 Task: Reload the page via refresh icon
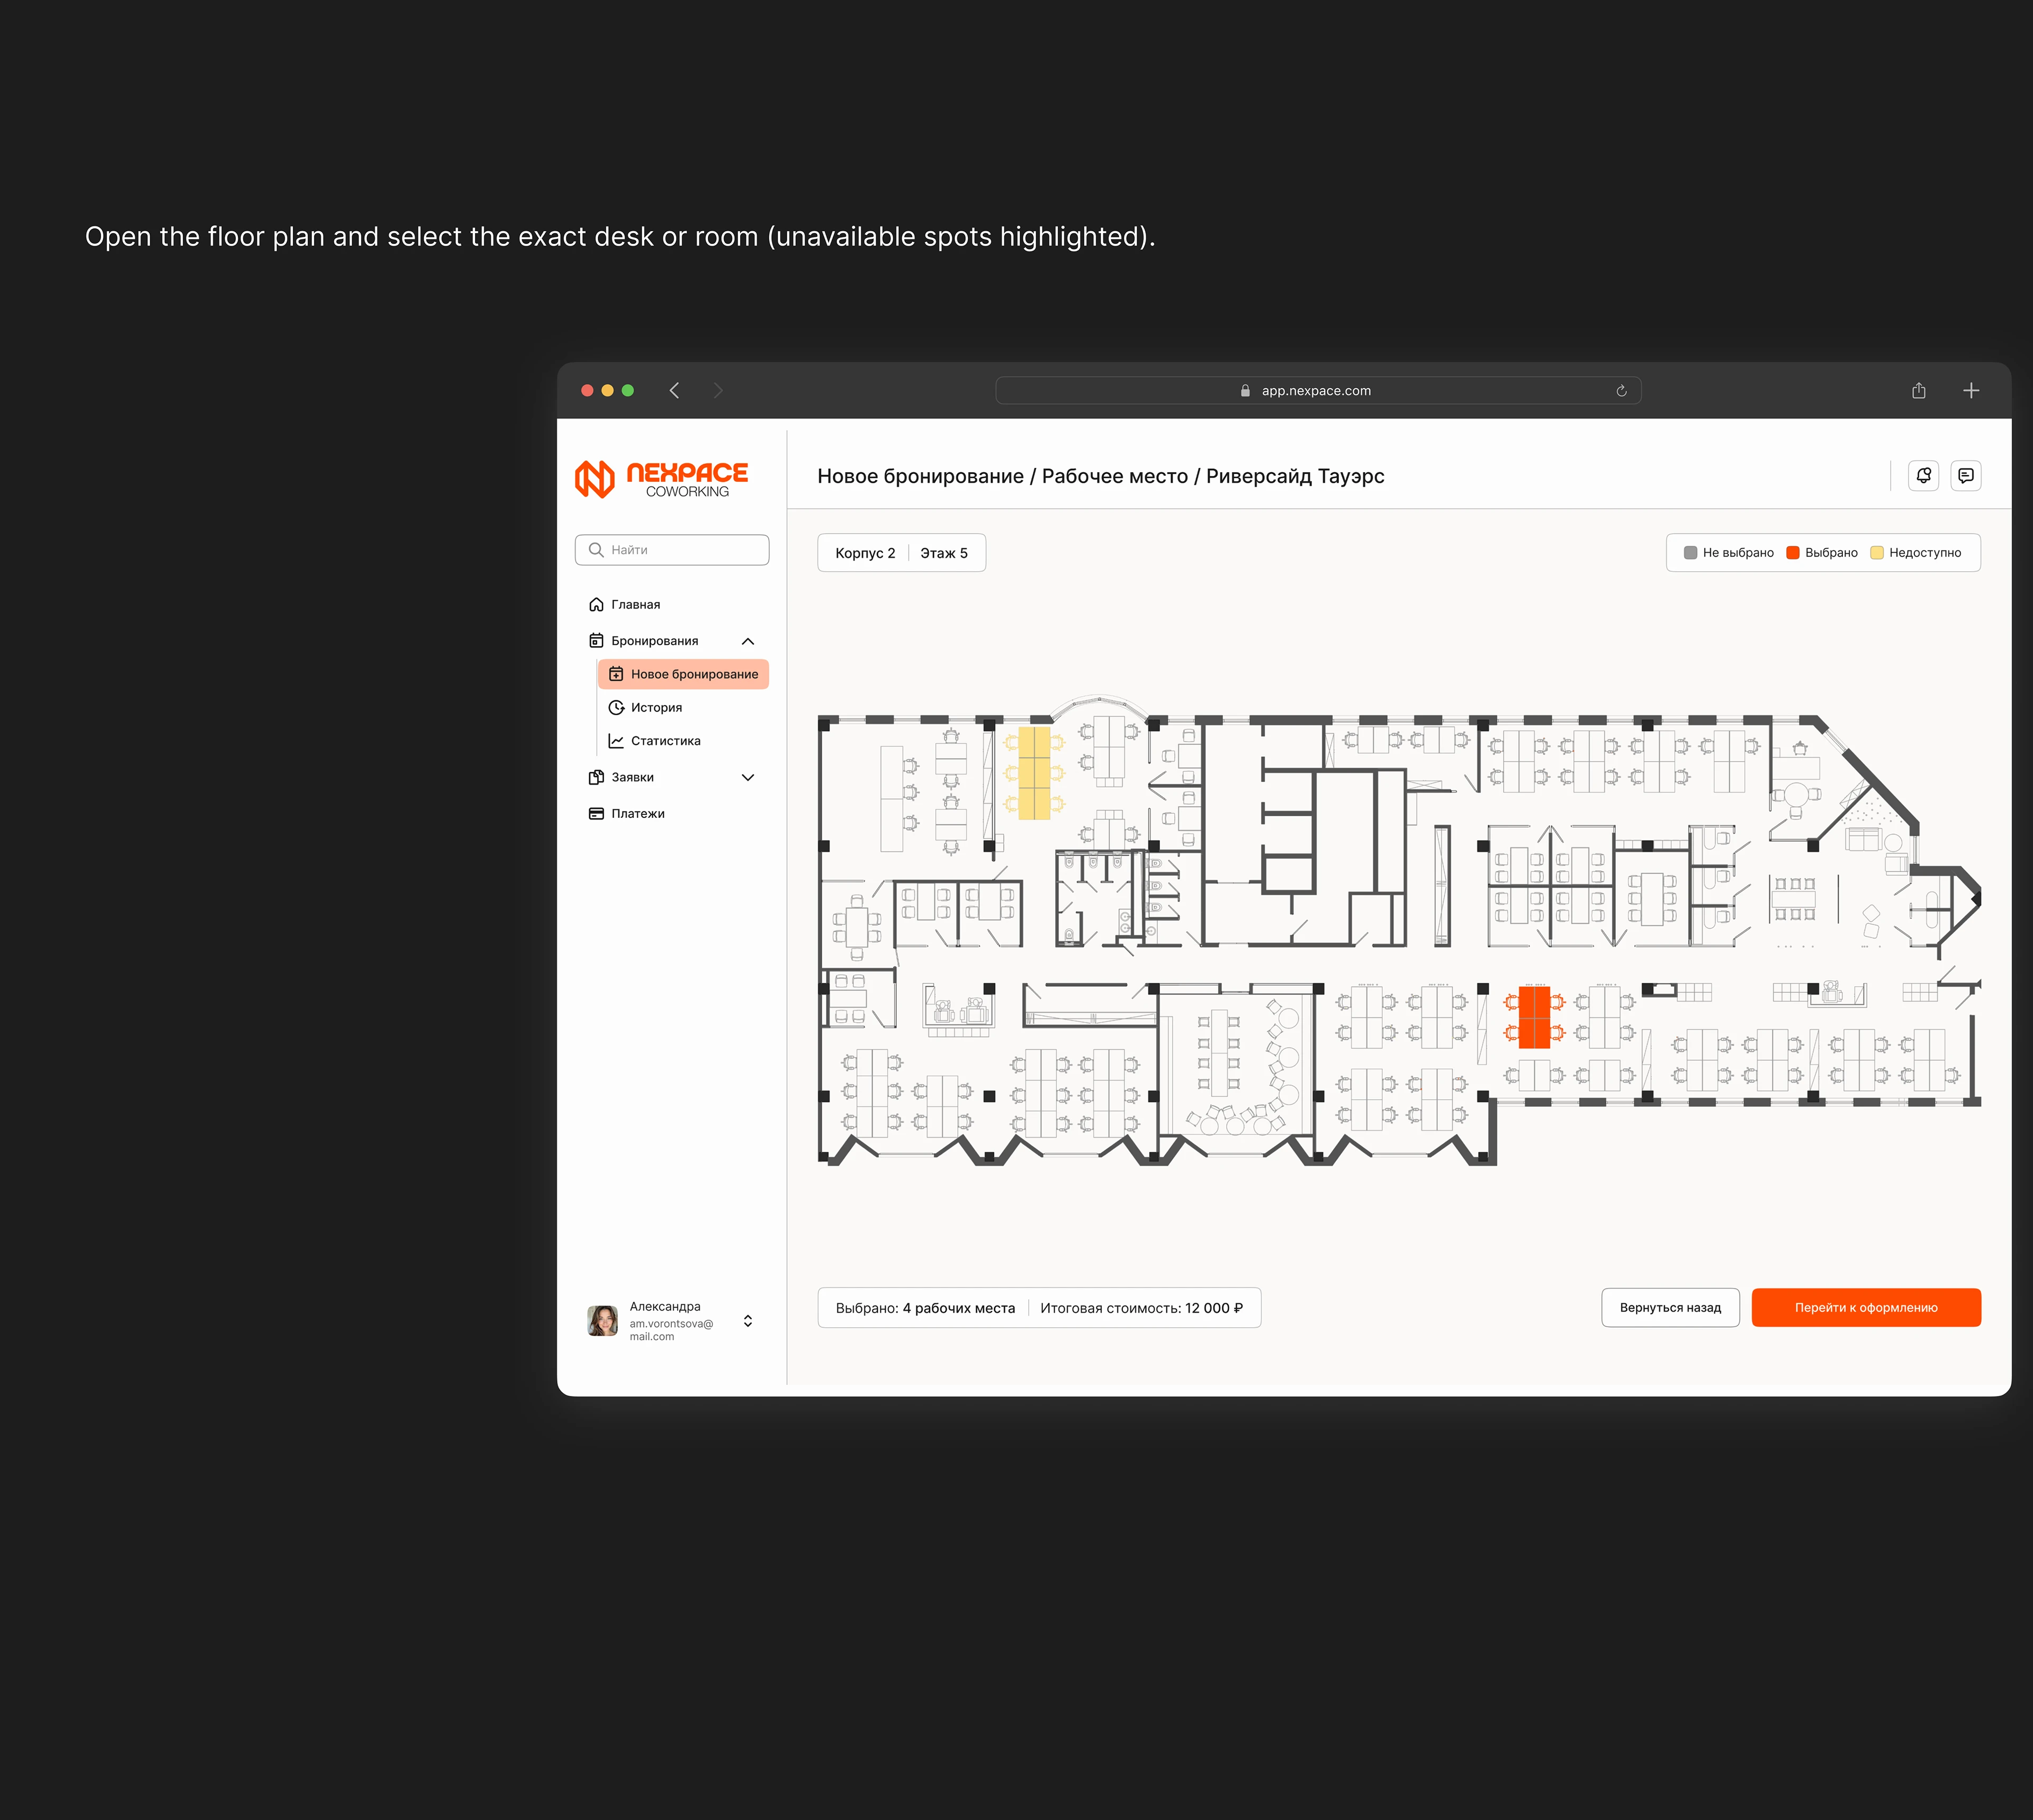1621,391
